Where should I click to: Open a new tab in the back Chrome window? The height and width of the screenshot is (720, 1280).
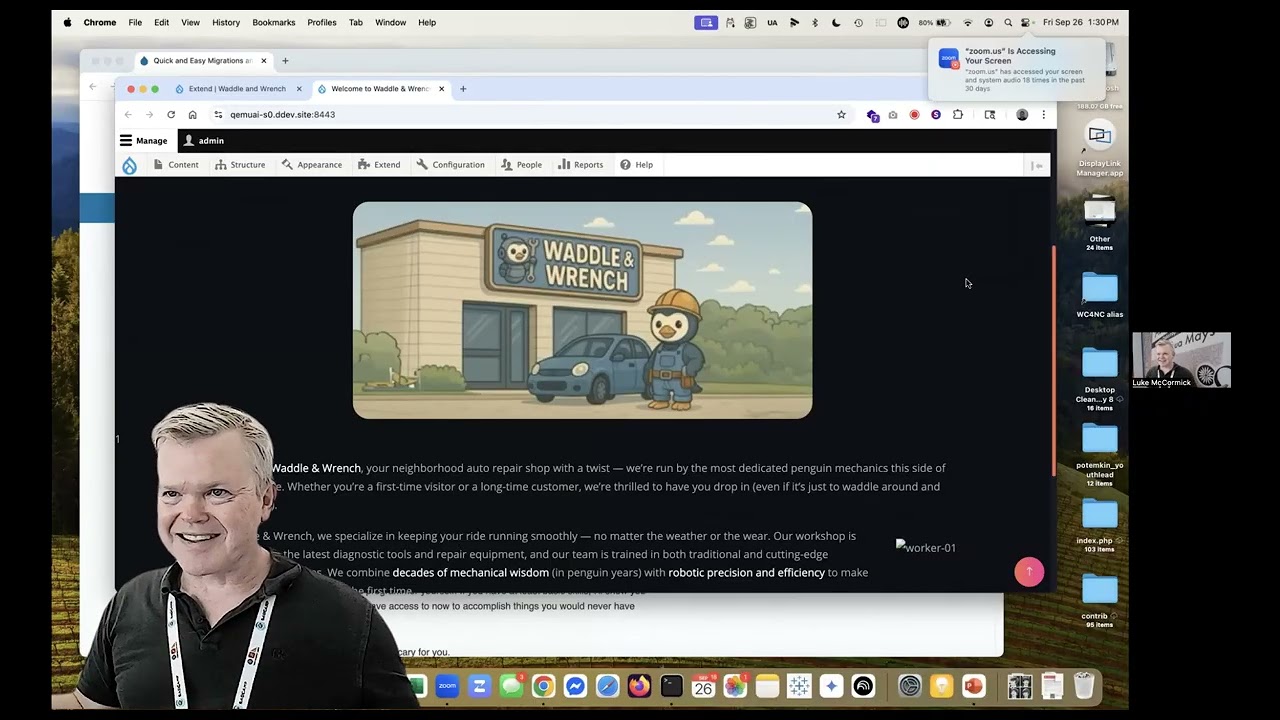[285, 61]
